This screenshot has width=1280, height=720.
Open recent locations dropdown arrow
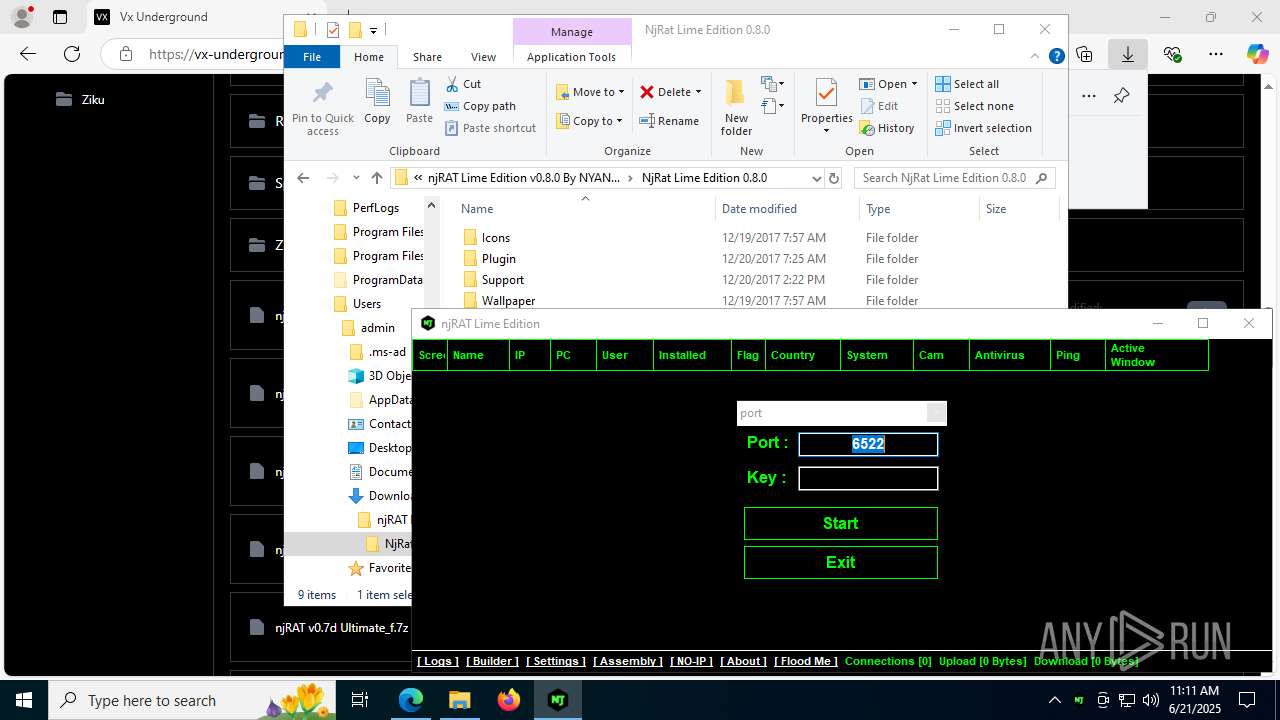click(356, 178)
